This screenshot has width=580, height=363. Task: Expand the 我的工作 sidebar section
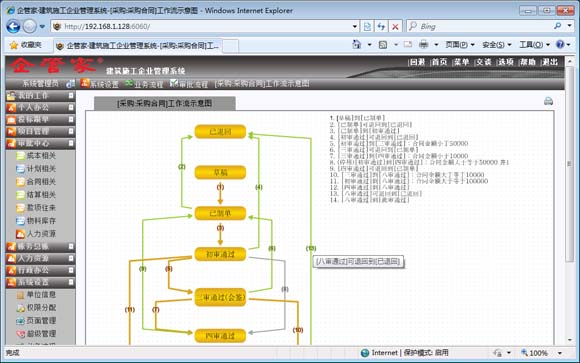(x=71, y=95)
